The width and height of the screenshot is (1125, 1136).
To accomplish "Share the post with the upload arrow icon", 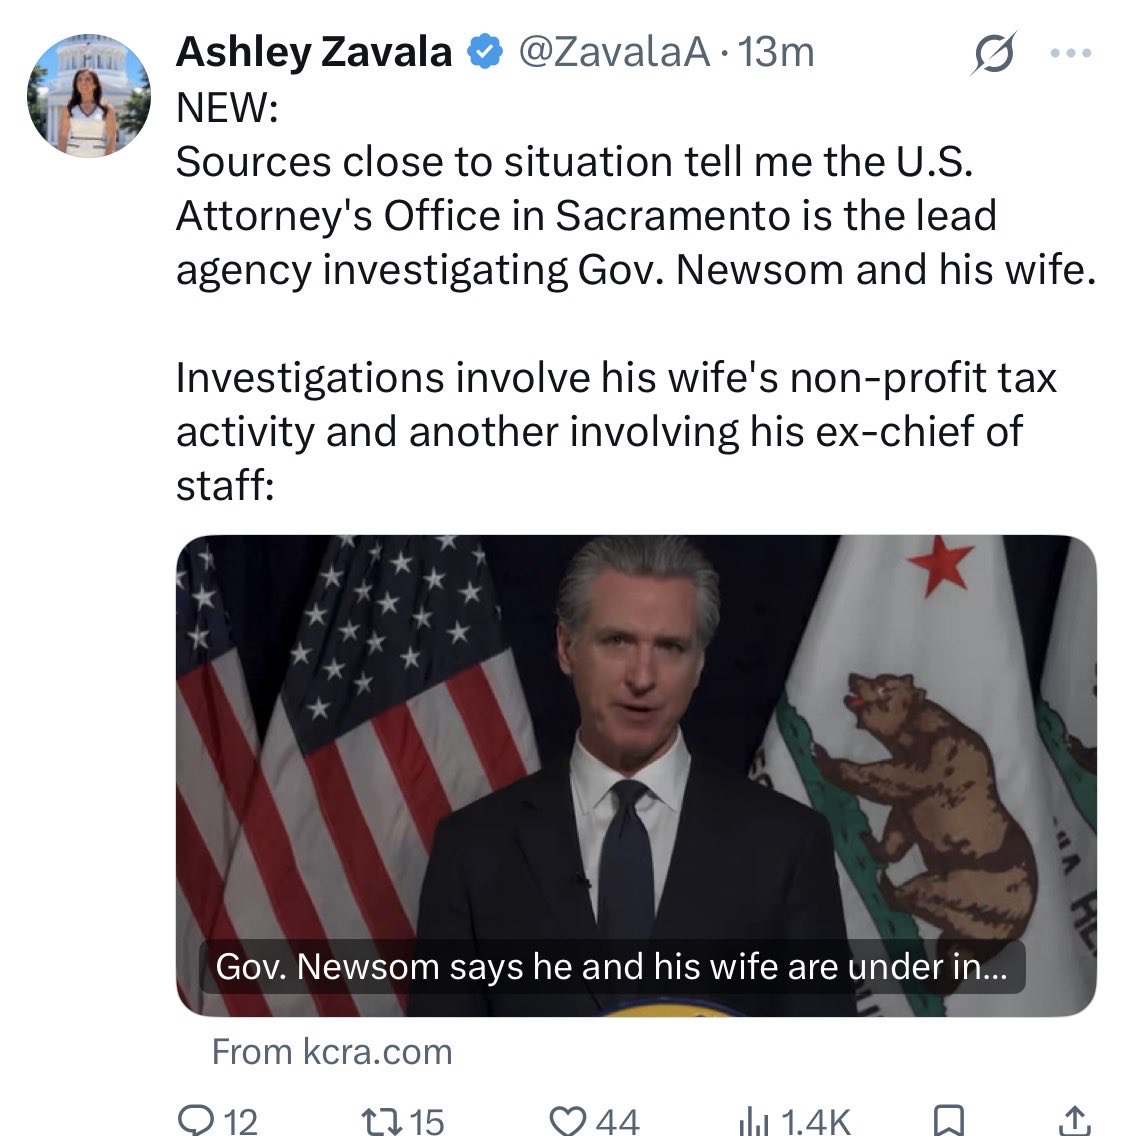I will pyautogui.click(x=1075, y=1120).
